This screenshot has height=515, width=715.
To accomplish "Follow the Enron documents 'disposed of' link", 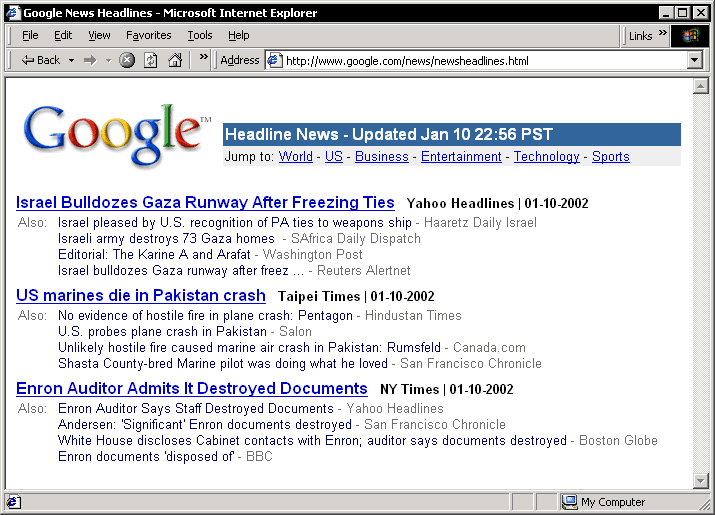I will click(146, 457).
